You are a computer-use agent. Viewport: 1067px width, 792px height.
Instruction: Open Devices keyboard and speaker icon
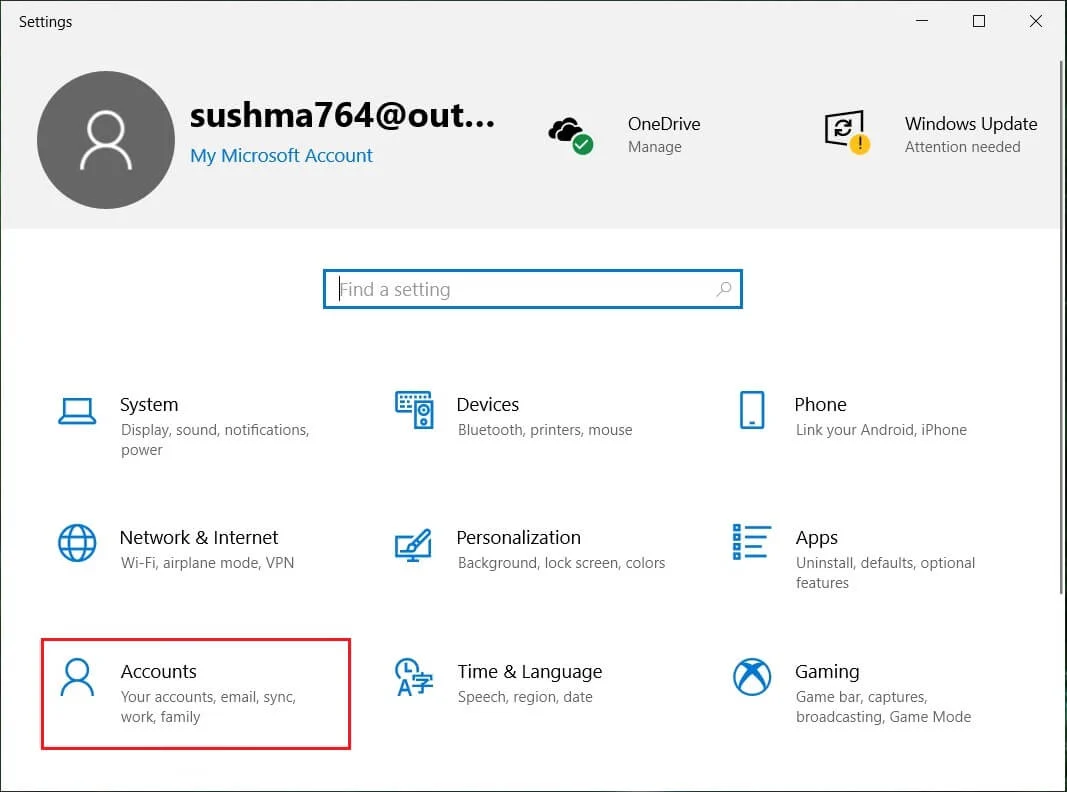[x=414, y=409]
